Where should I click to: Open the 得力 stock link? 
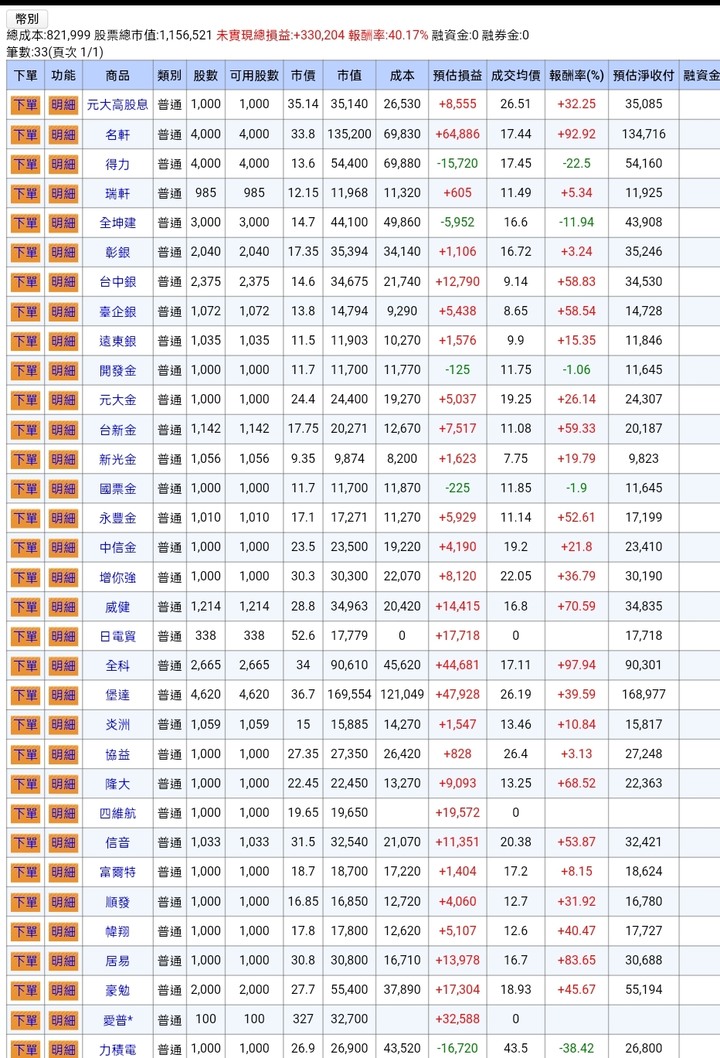(x=117, y=164)
